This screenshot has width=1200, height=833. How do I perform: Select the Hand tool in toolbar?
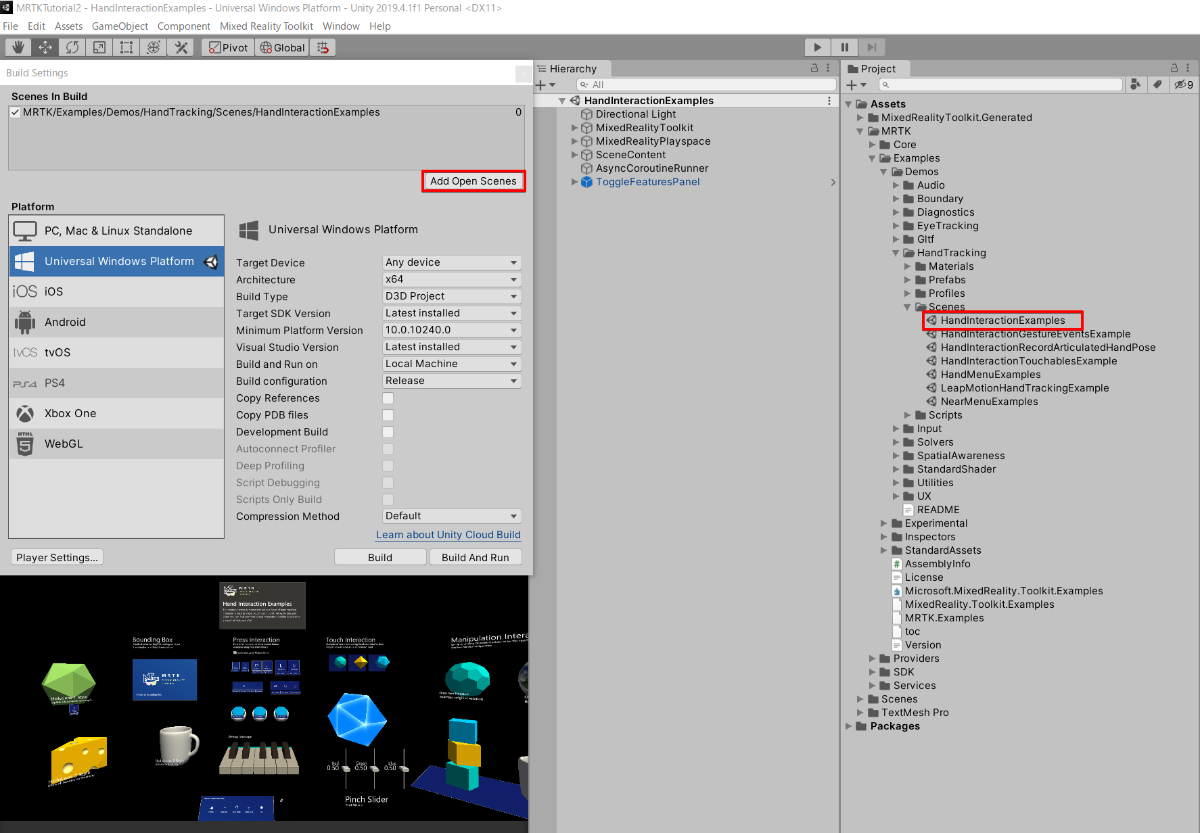point(18,47)
